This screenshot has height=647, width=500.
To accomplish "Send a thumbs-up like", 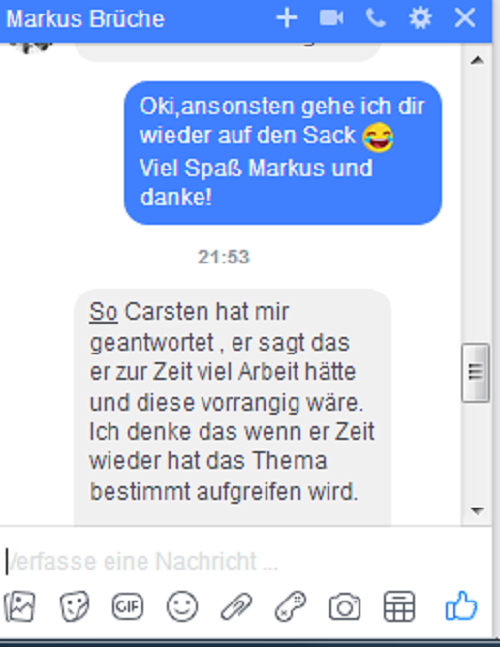I will [461, 606].
